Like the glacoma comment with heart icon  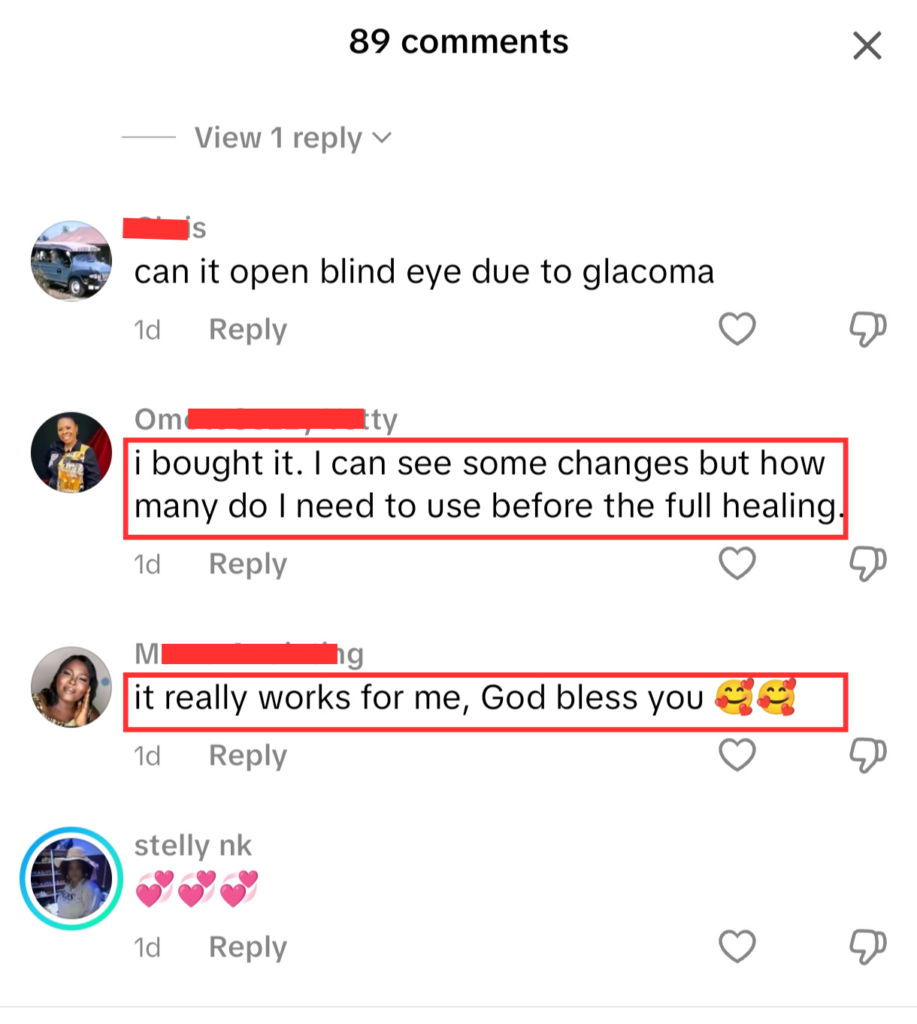[x=737, y=328]
